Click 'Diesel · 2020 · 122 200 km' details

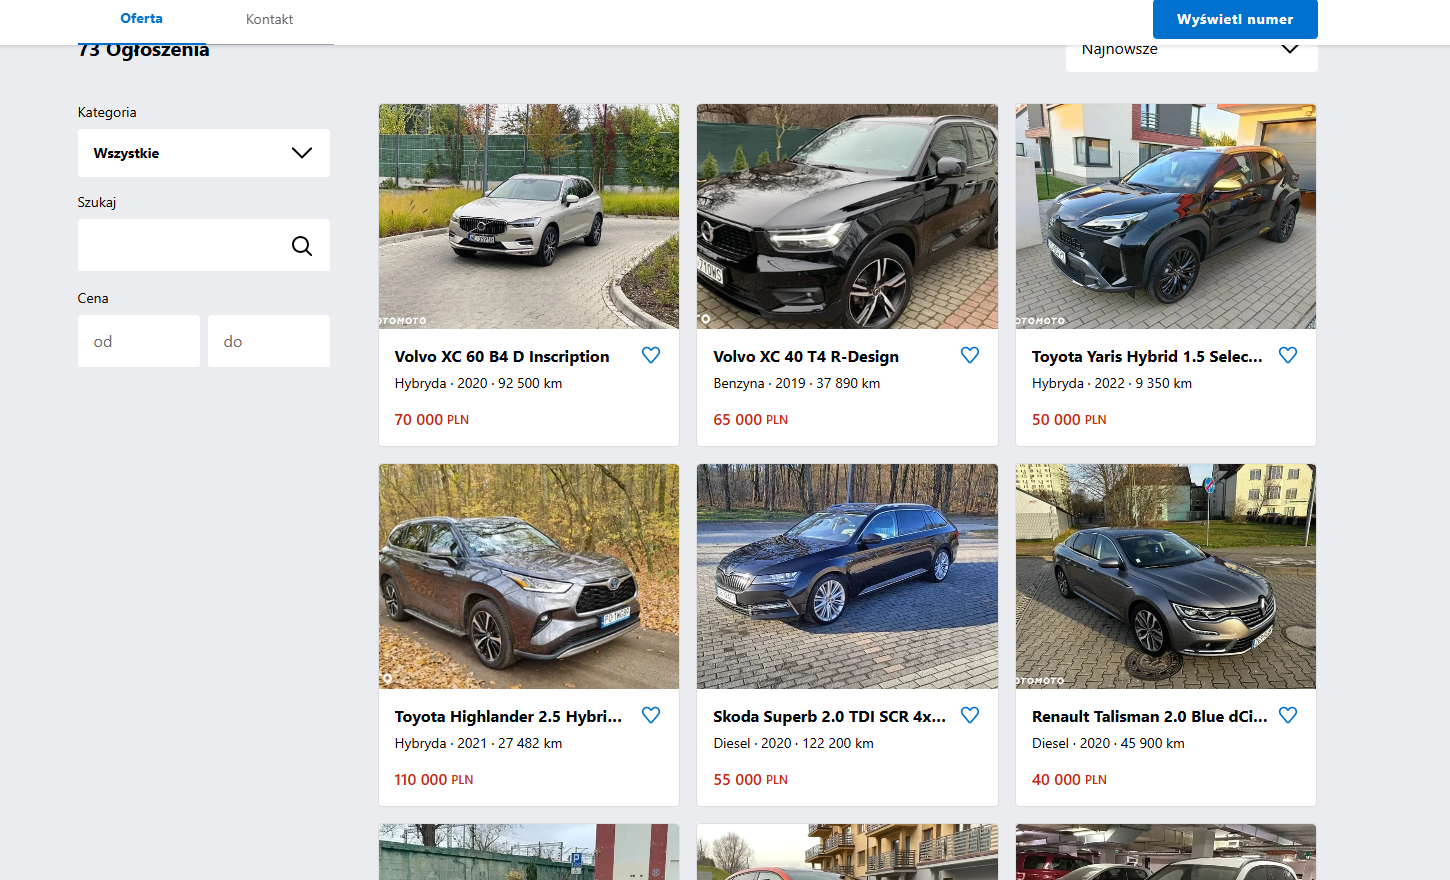793,744
